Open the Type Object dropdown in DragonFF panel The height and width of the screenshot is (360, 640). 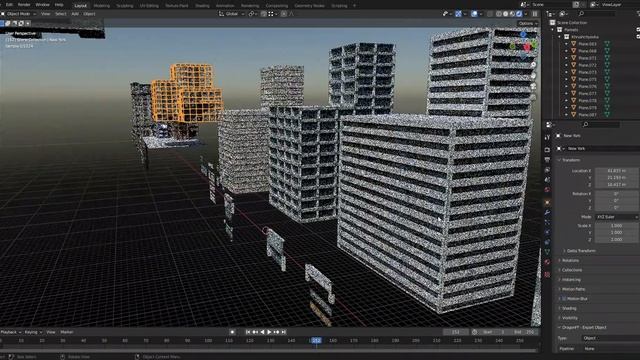(x=611, y=338)
